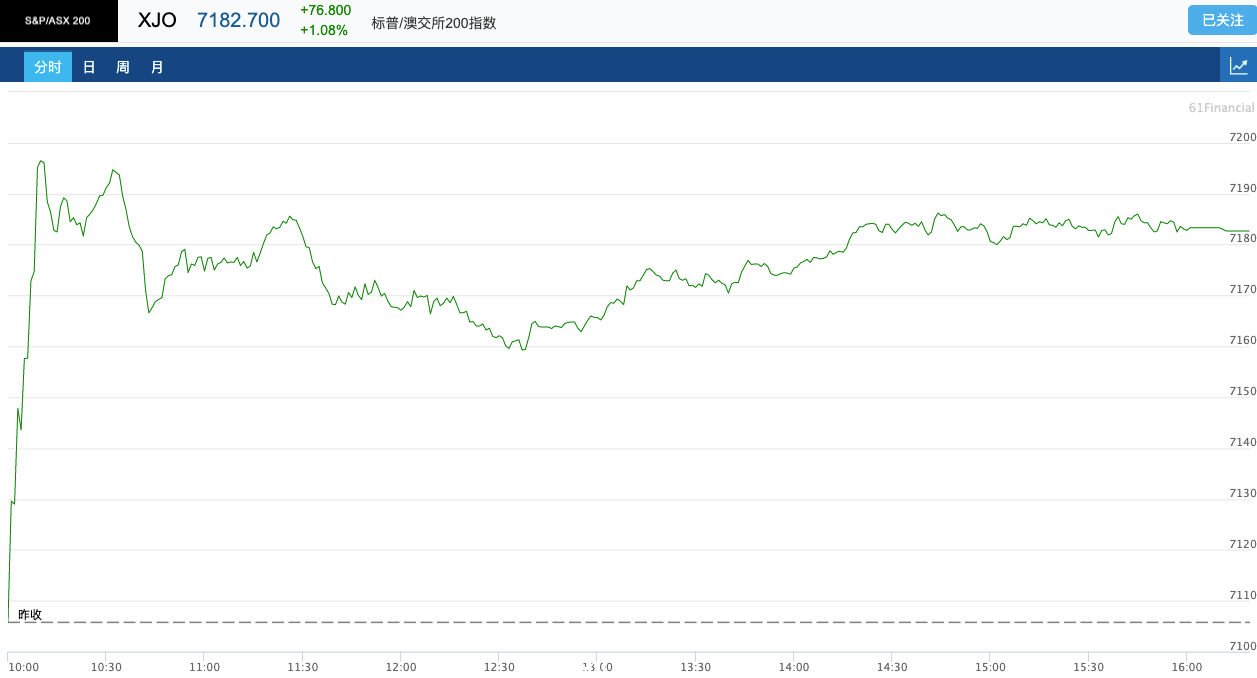The height and width of the screenshot is (678, 1257).
Task: Toggle the 已关注 follow button
Action: click(1222, 20)
